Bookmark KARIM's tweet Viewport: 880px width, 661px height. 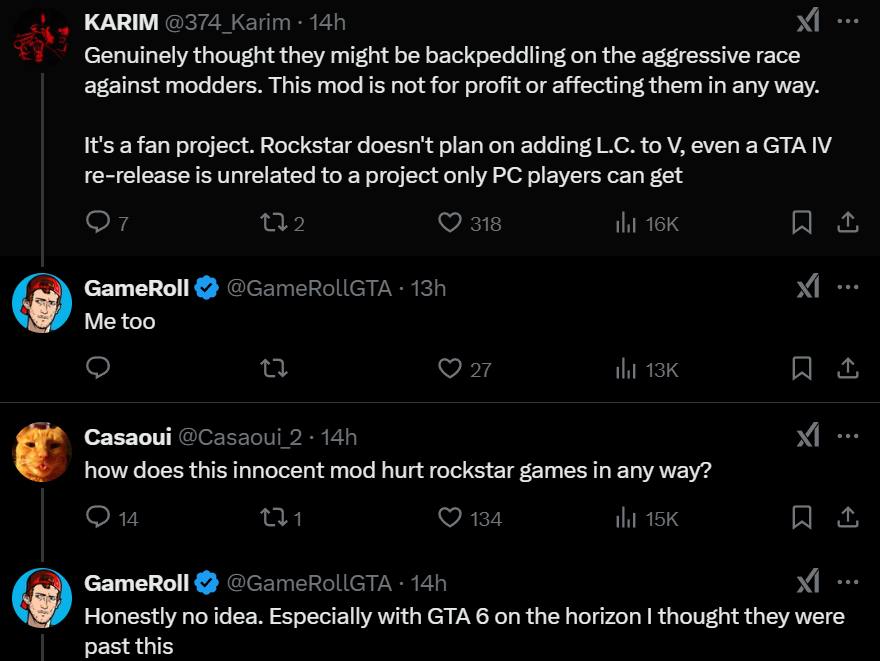(x=801, y=223)
